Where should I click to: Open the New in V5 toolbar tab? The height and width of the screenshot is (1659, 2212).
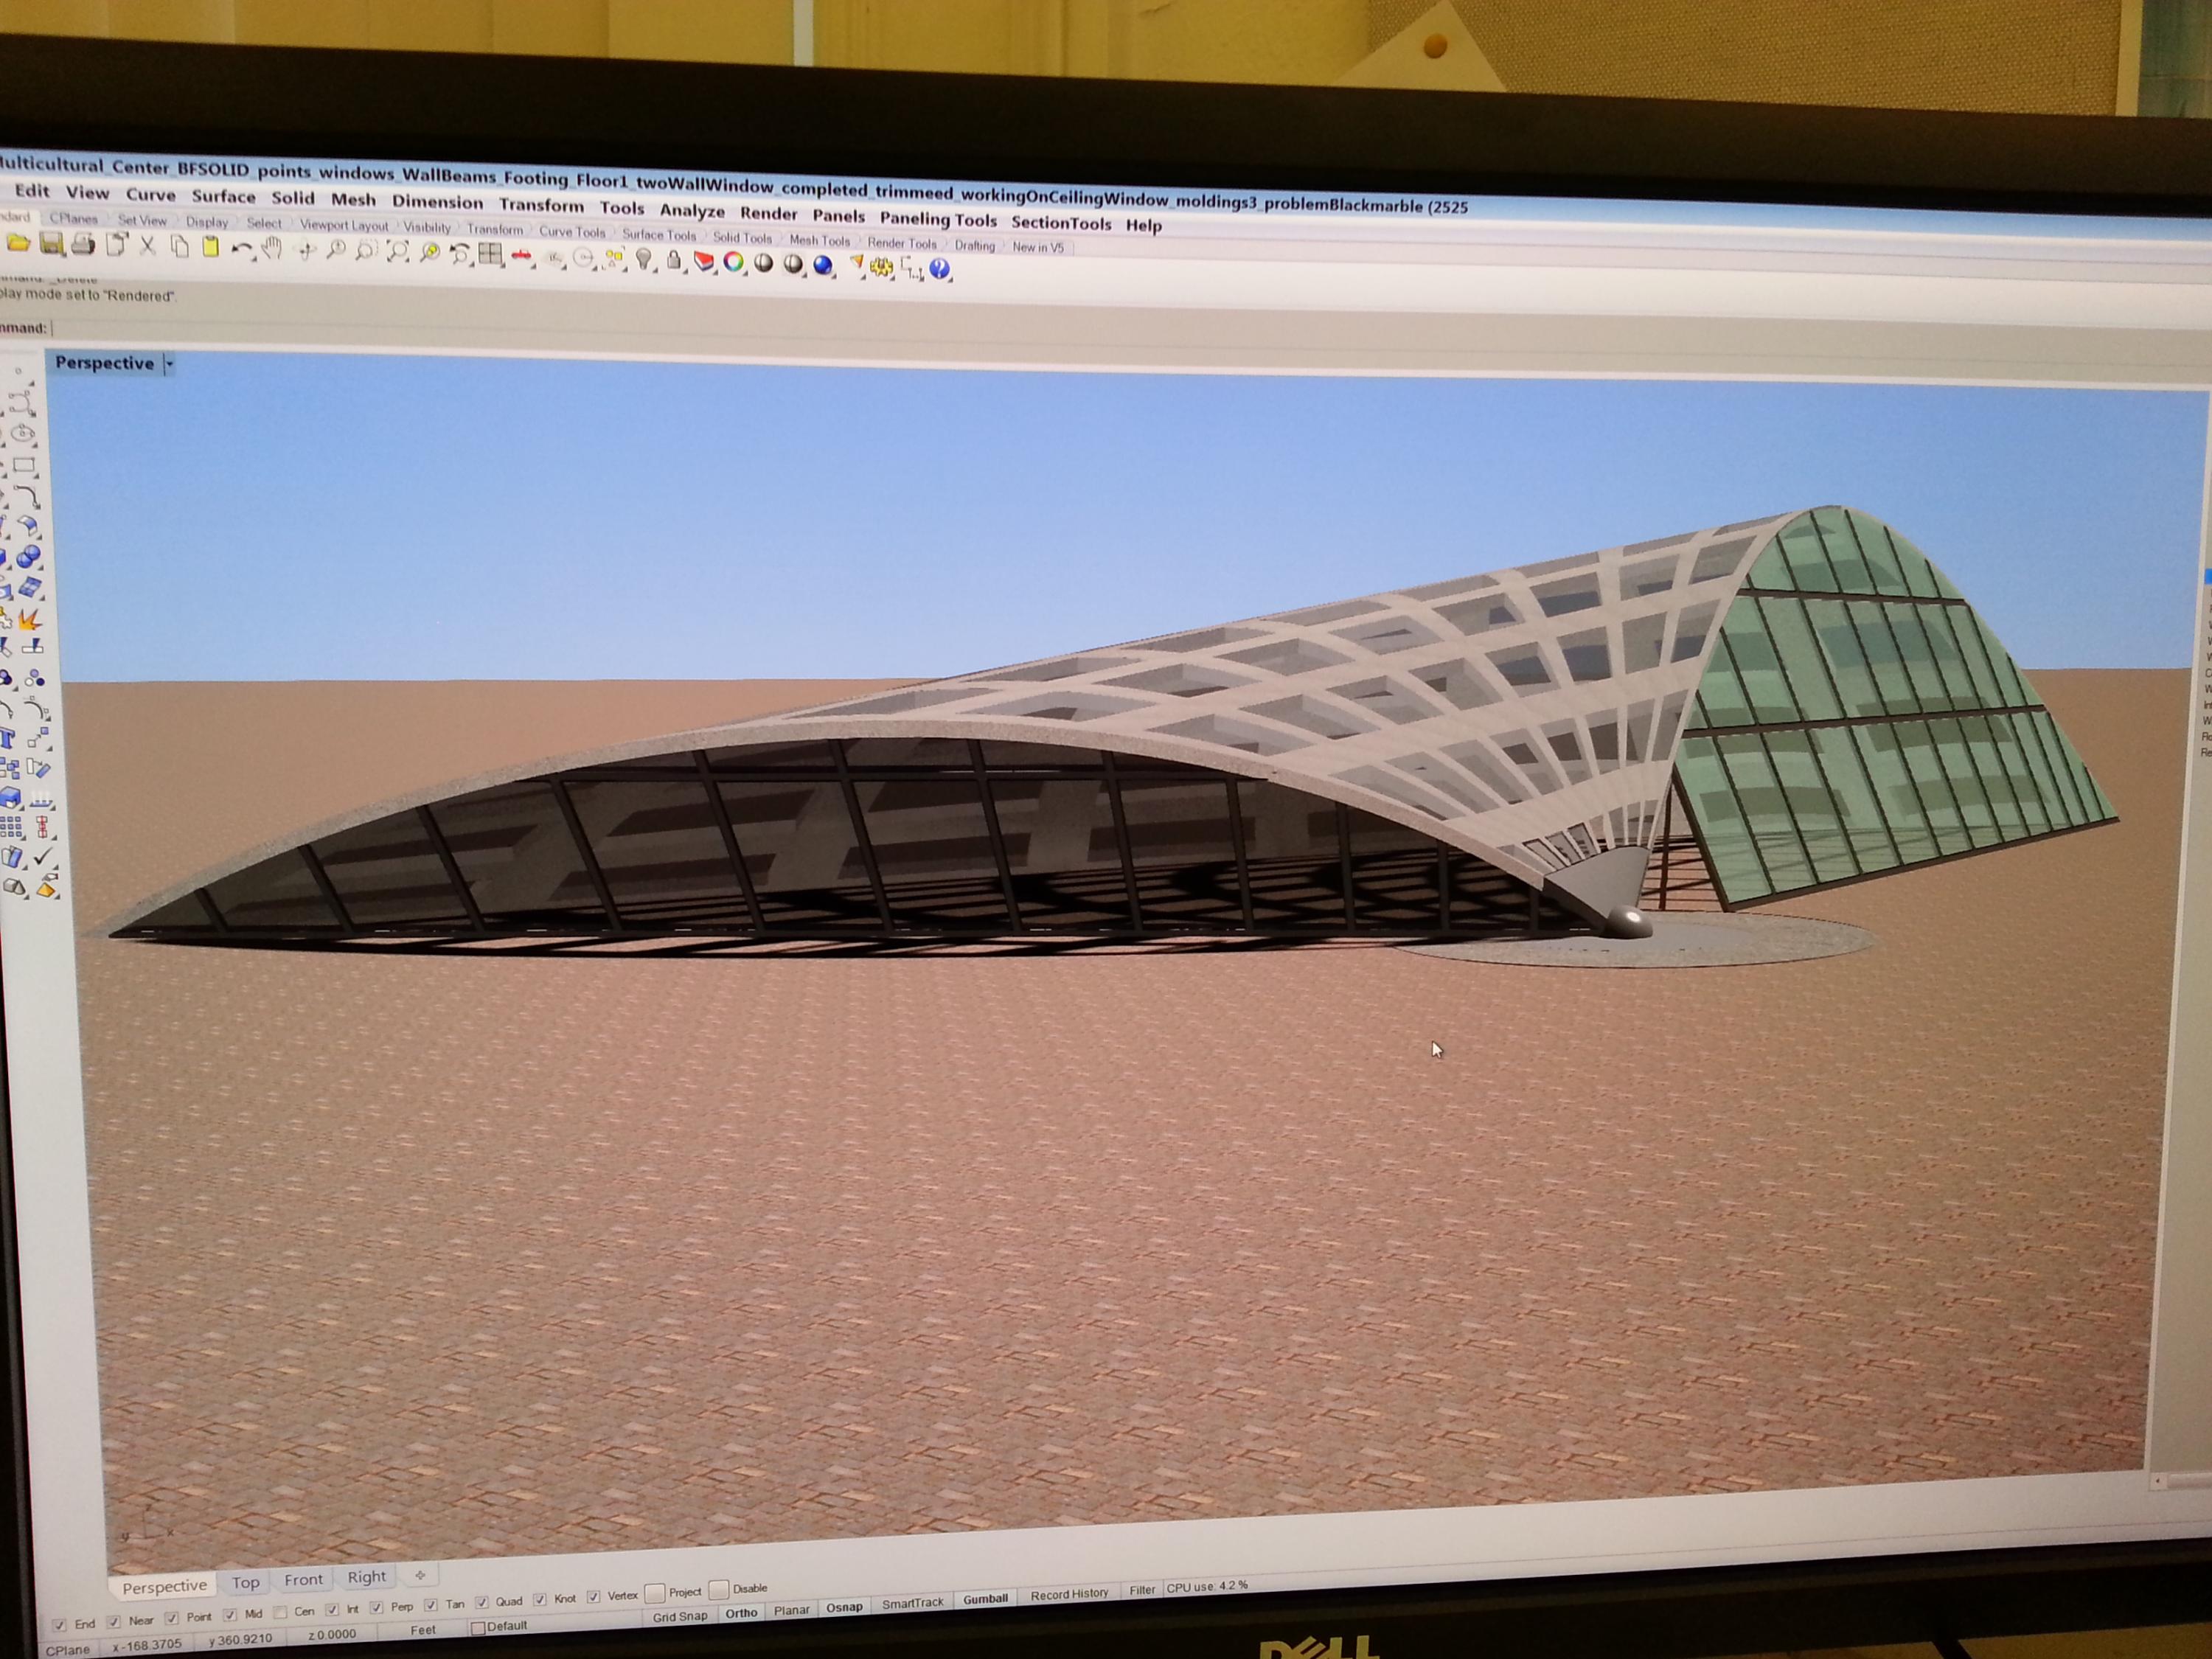click(x=1038, y=247)
